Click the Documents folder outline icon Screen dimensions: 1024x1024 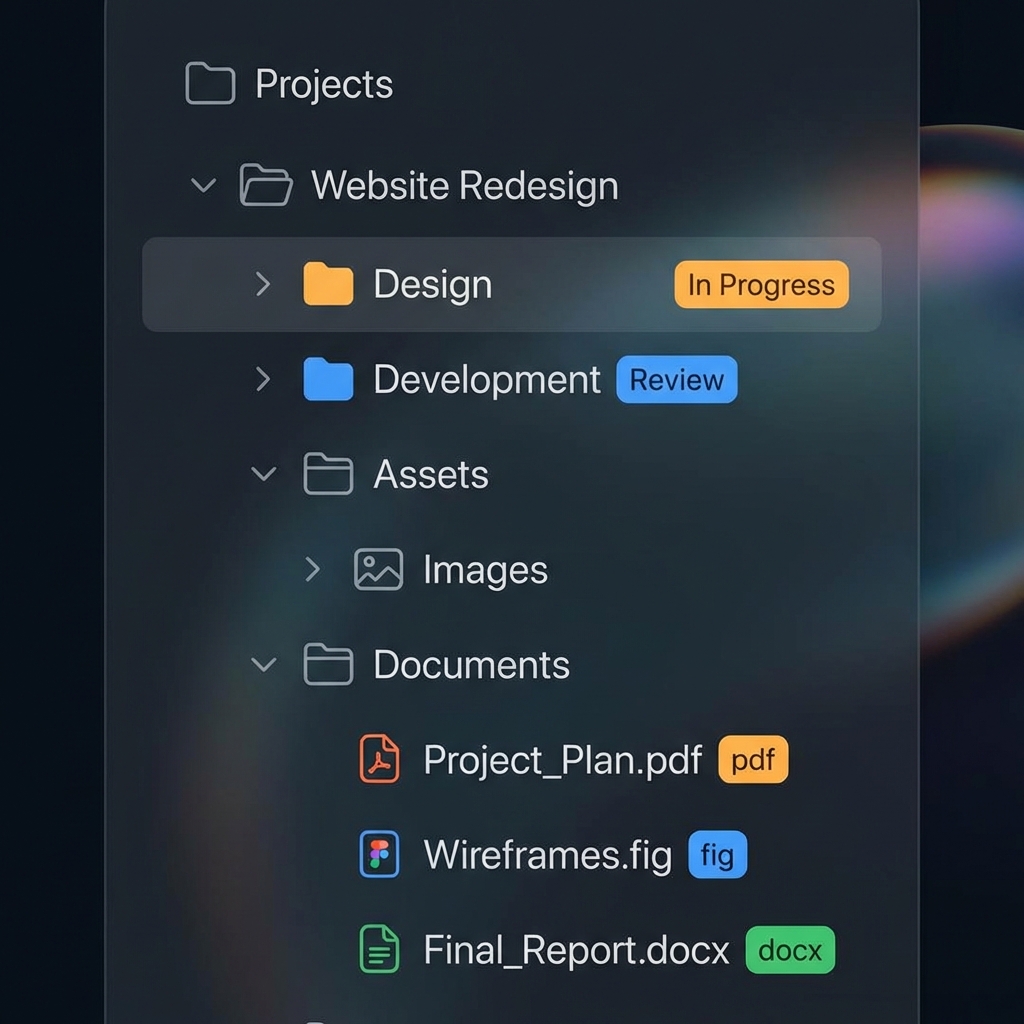[328, 664]
